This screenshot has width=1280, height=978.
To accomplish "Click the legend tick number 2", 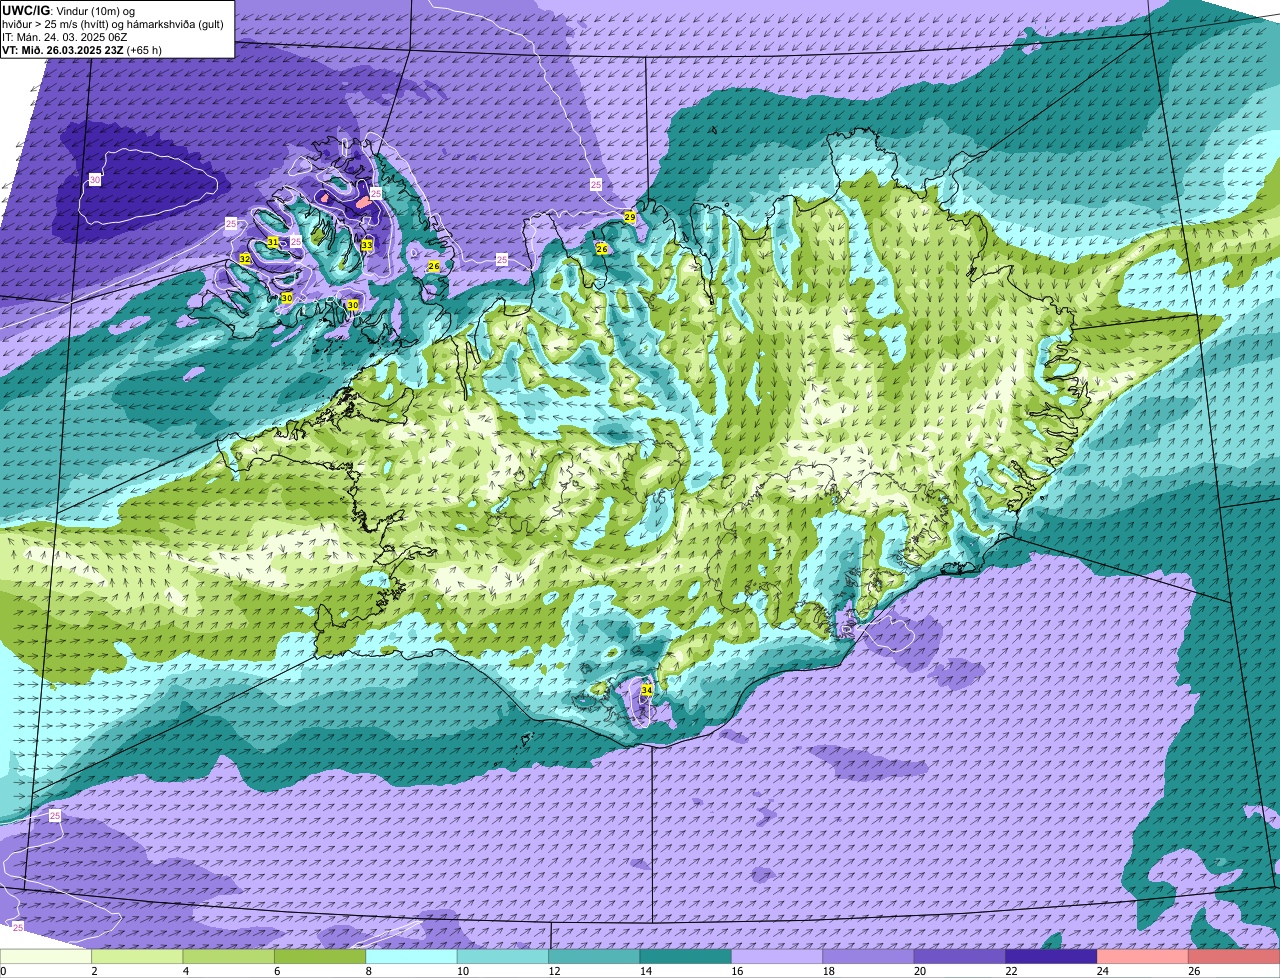I will (94, 971).
